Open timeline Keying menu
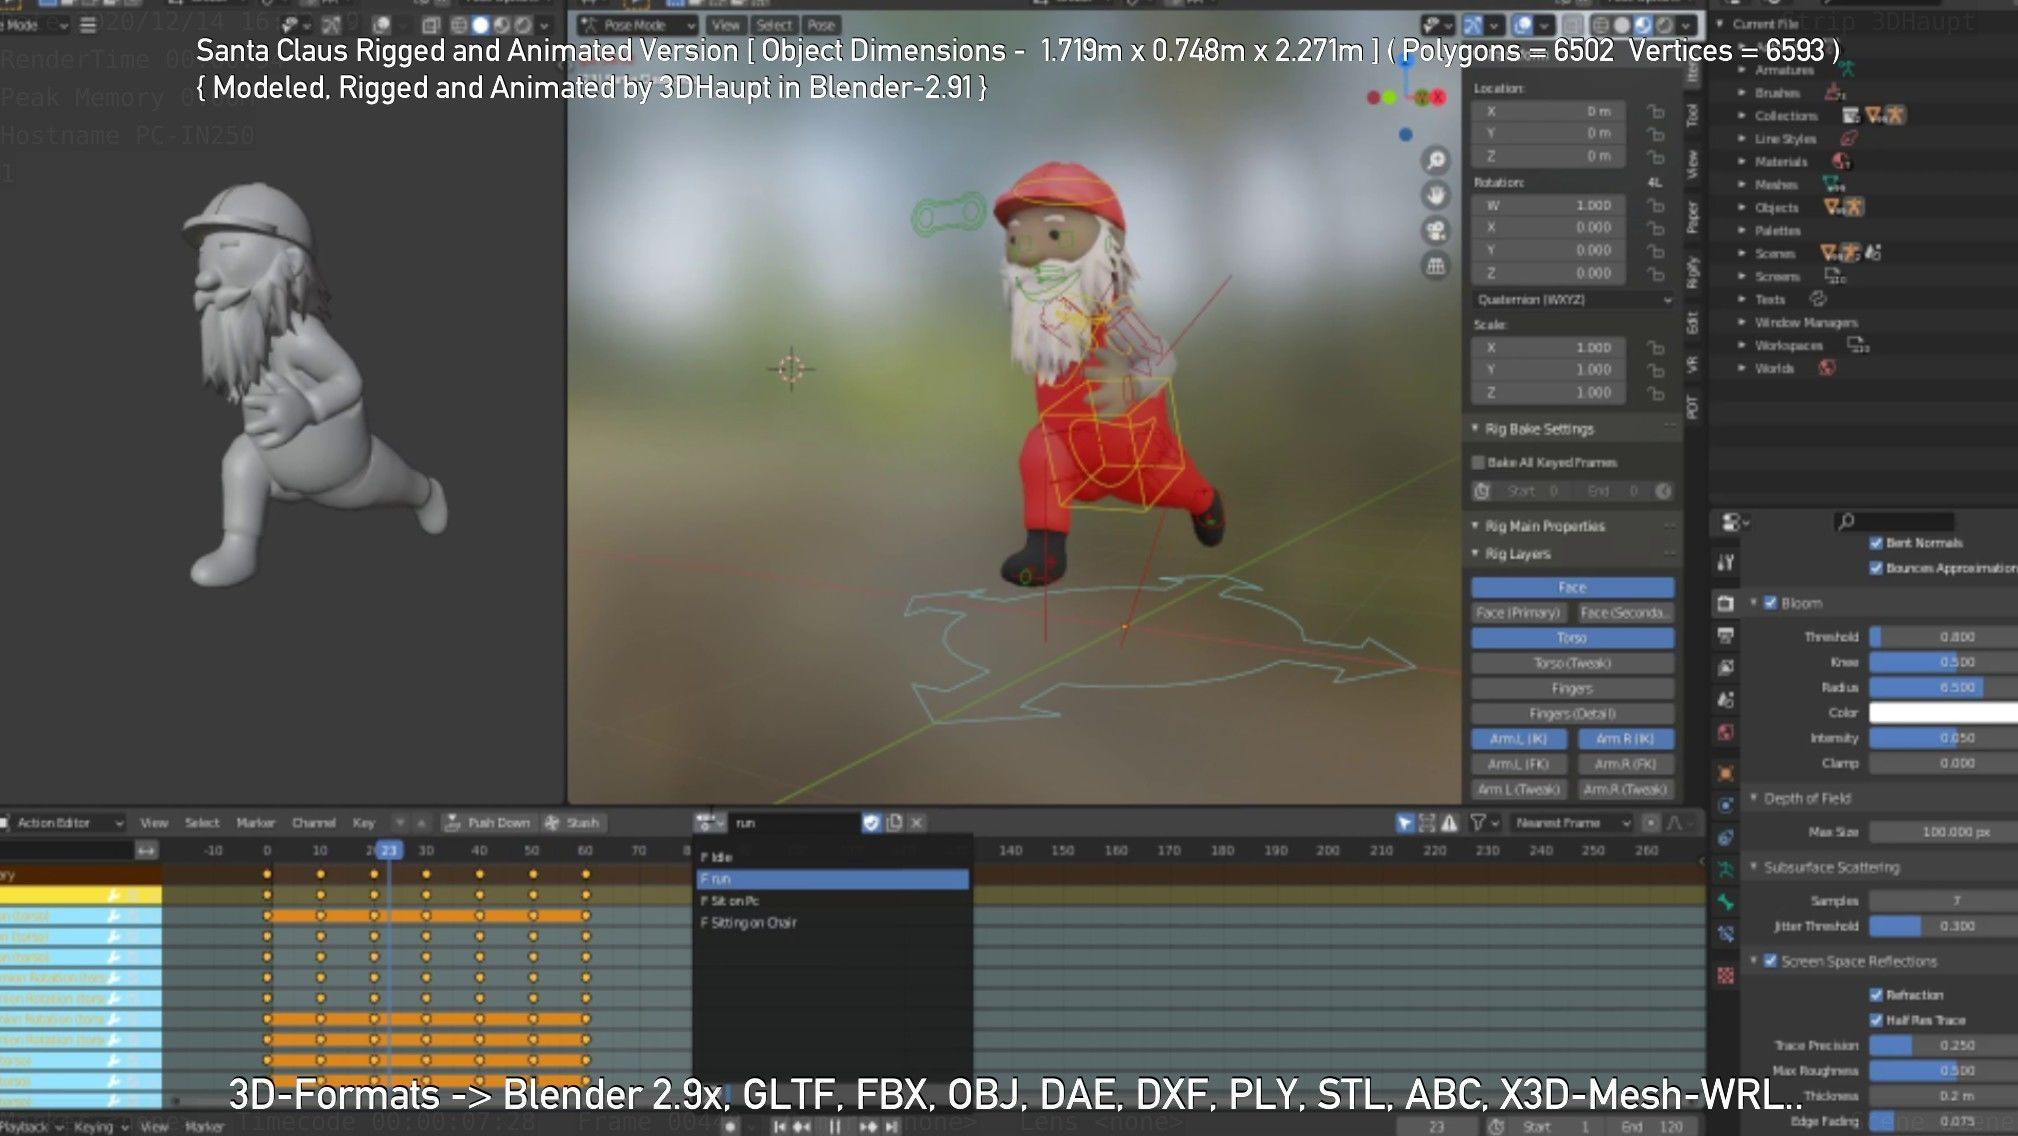The height and width of the screenshot is (1136, 2018). 99,1127
